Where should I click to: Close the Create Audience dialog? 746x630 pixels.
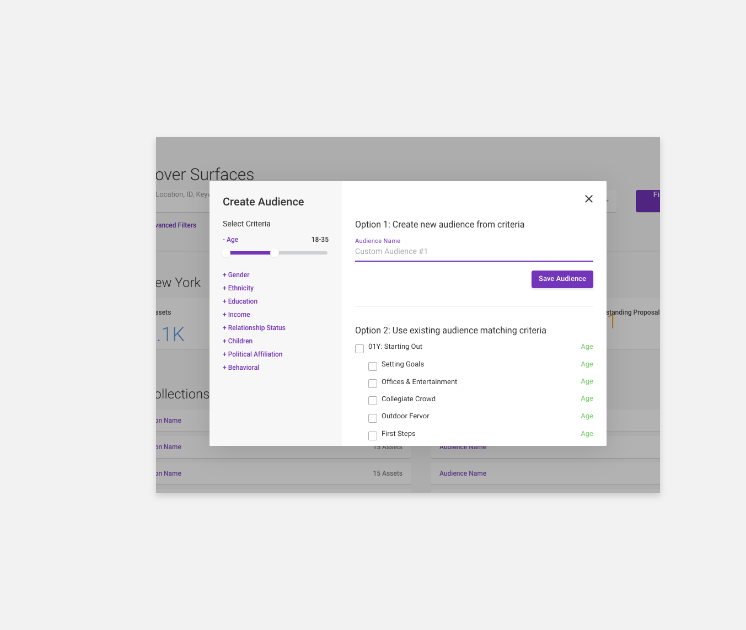[x=589, y=199]
